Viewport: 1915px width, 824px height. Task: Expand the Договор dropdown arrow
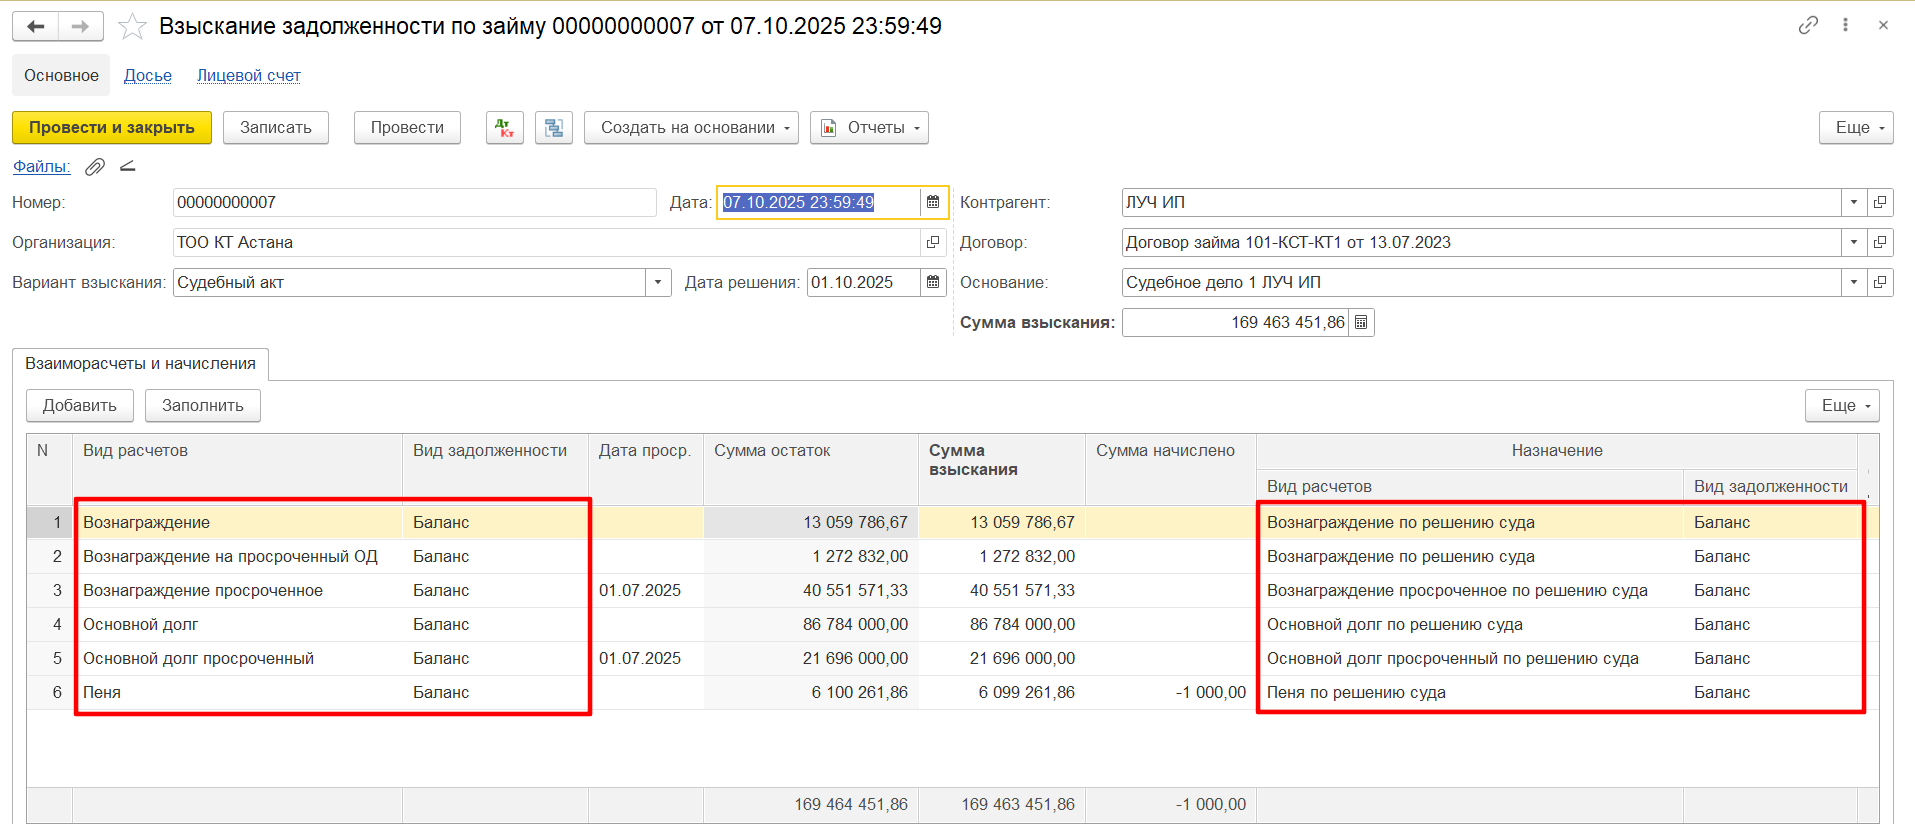(1854, 242)
